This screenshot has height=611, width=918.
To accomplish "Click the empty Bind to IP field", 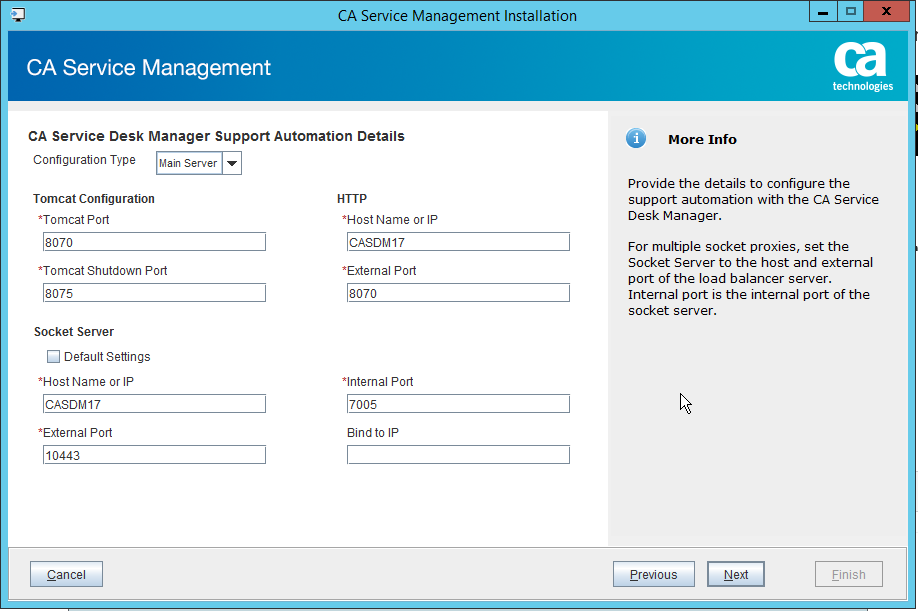I will (458, 454).
